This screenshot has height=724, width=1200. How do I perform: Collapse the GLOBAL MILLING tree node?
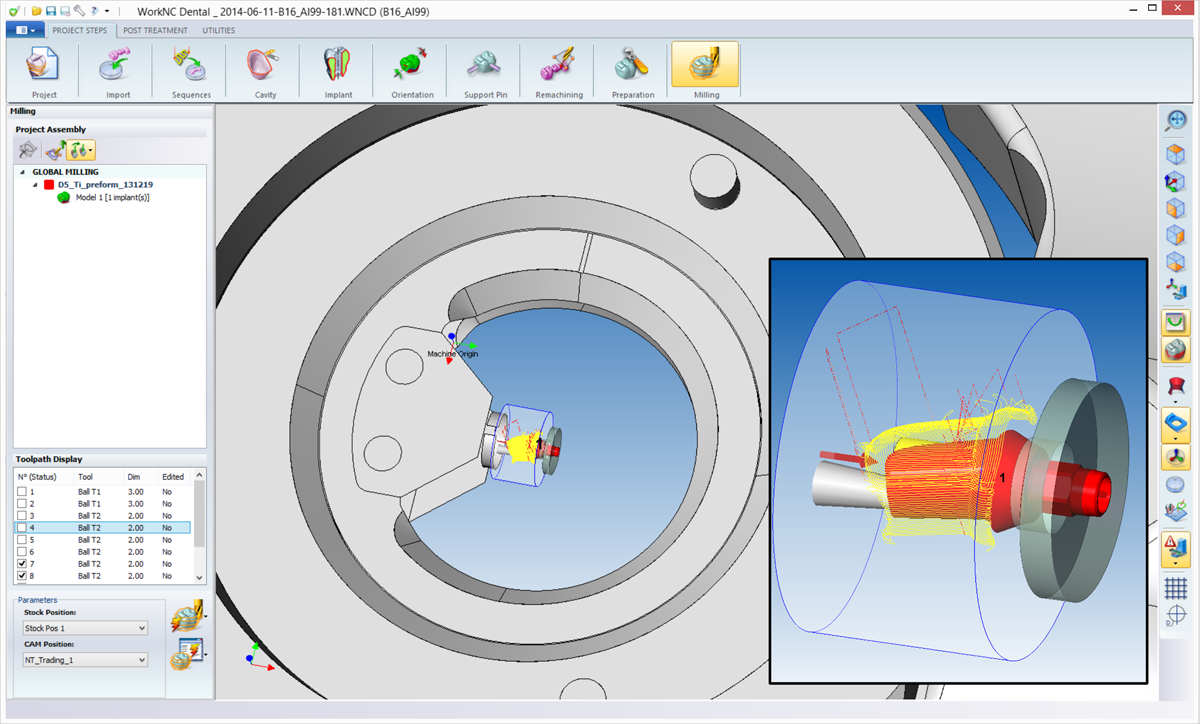pos(22,172)
